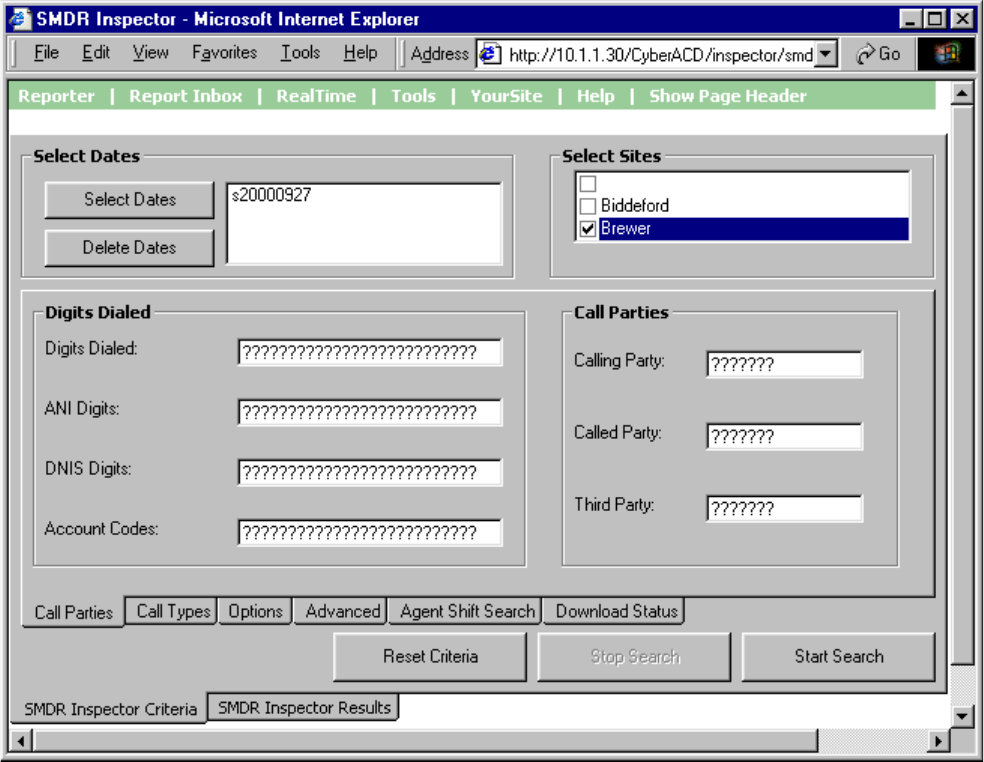The image size is (984, 762).
Task: Click the Start Search button
Action: click(x=839, y=657)
